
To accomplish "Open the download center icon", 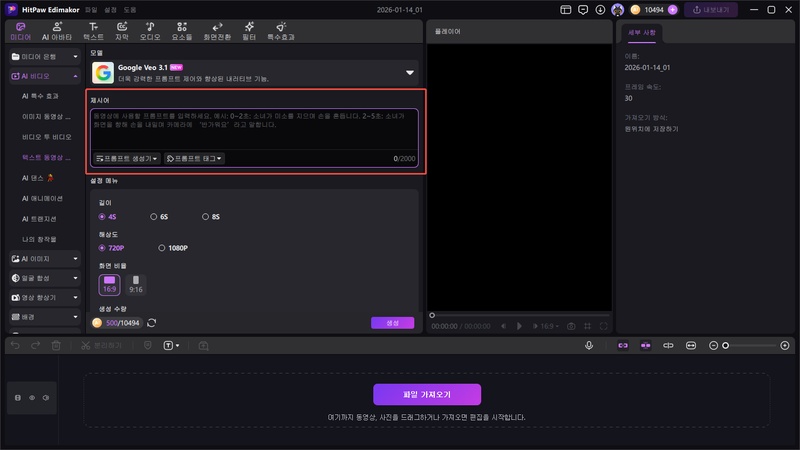I will pyautogui.click(x=600, y=10).
